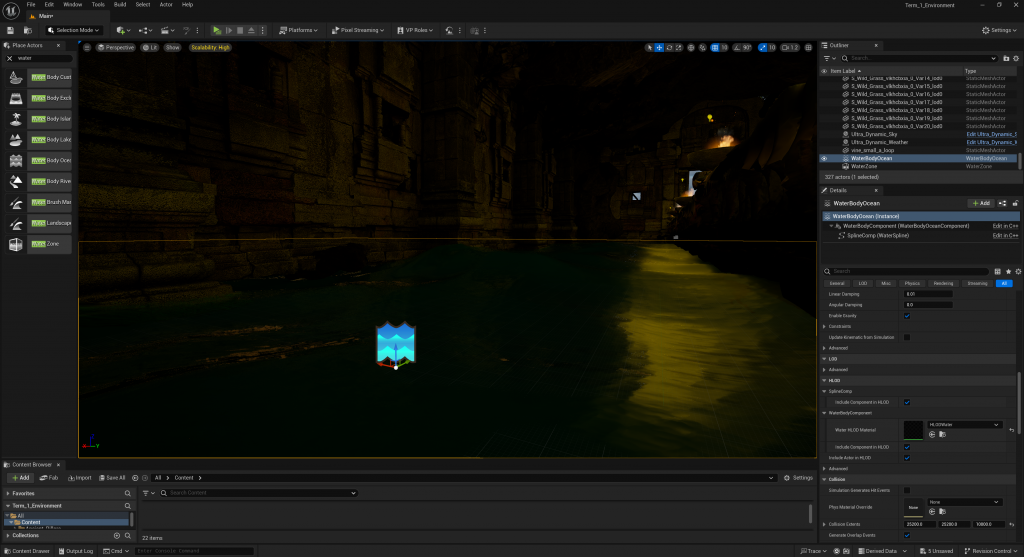Collapse the HLOD section
The height and width of the screenshot is (557, 1024).
pos(824,381)
